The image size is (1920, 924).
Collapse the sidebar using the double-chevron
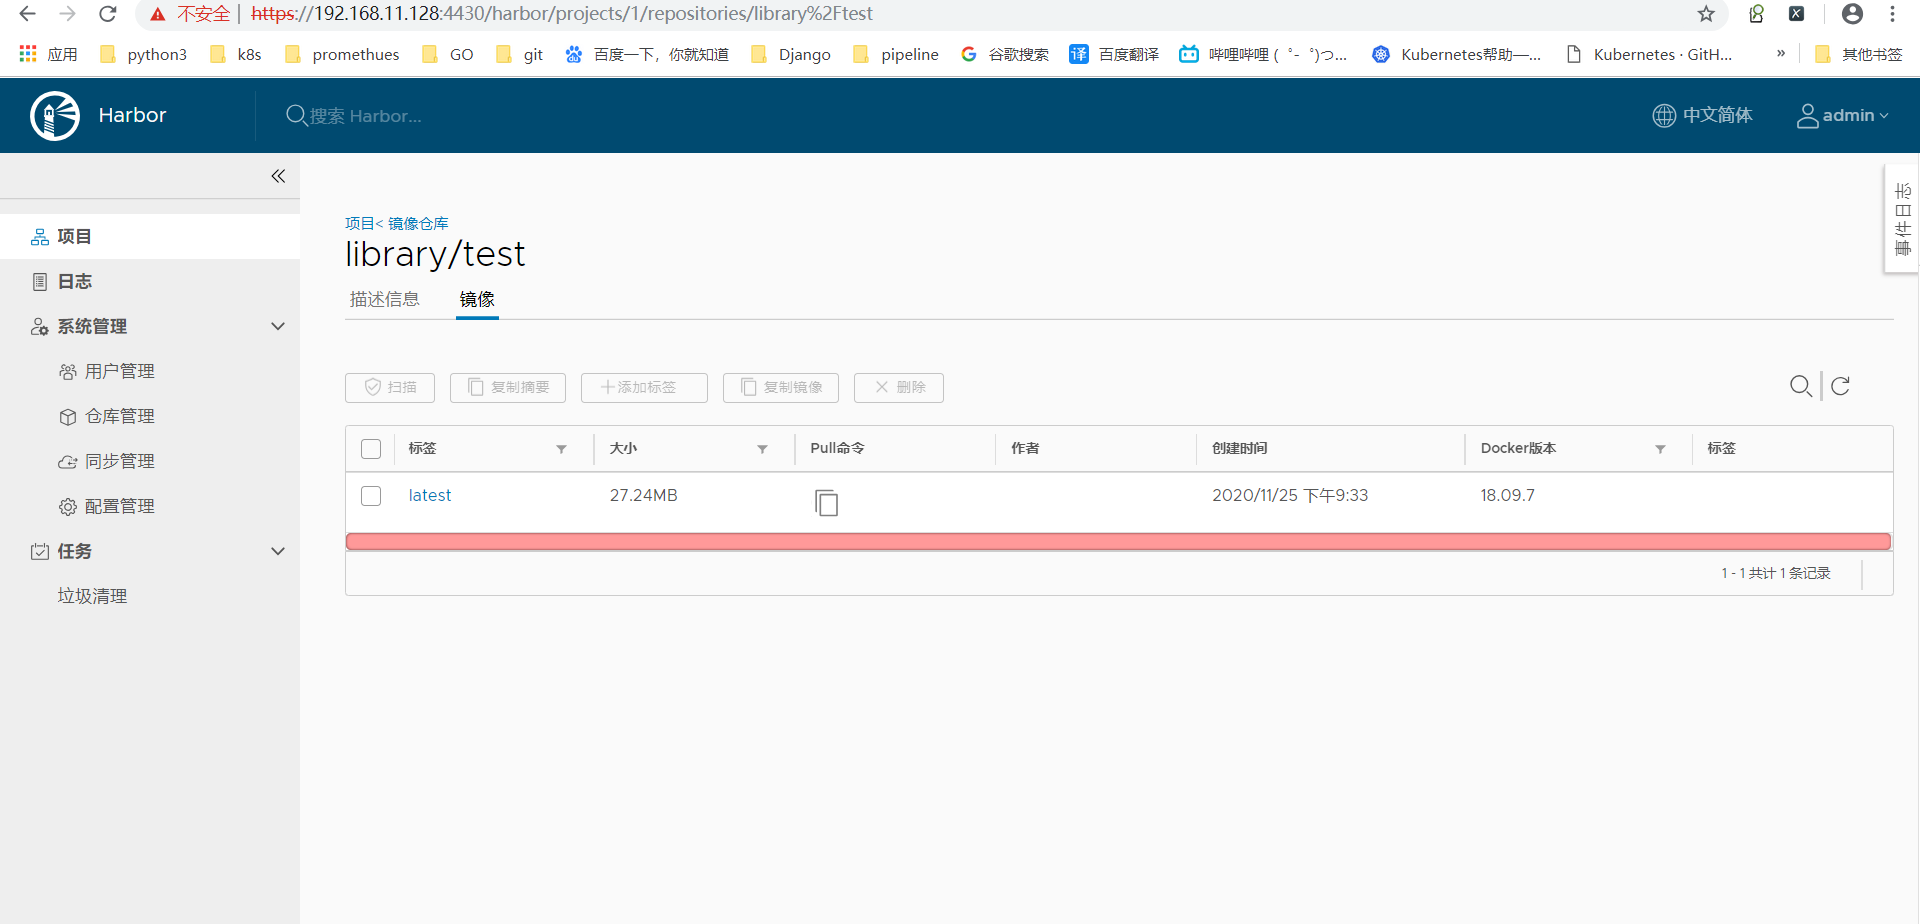(278, 176)
